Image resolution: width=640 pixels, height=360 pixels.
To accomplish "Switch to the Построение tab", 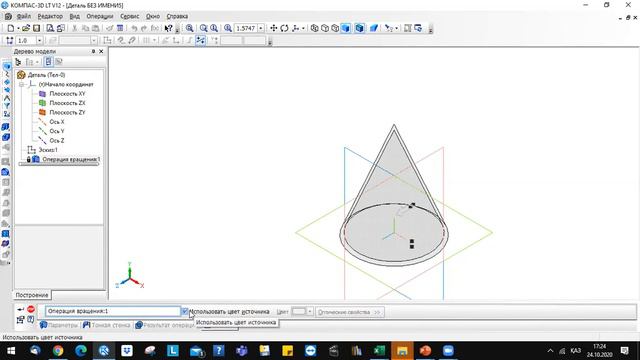I will 32,295.
